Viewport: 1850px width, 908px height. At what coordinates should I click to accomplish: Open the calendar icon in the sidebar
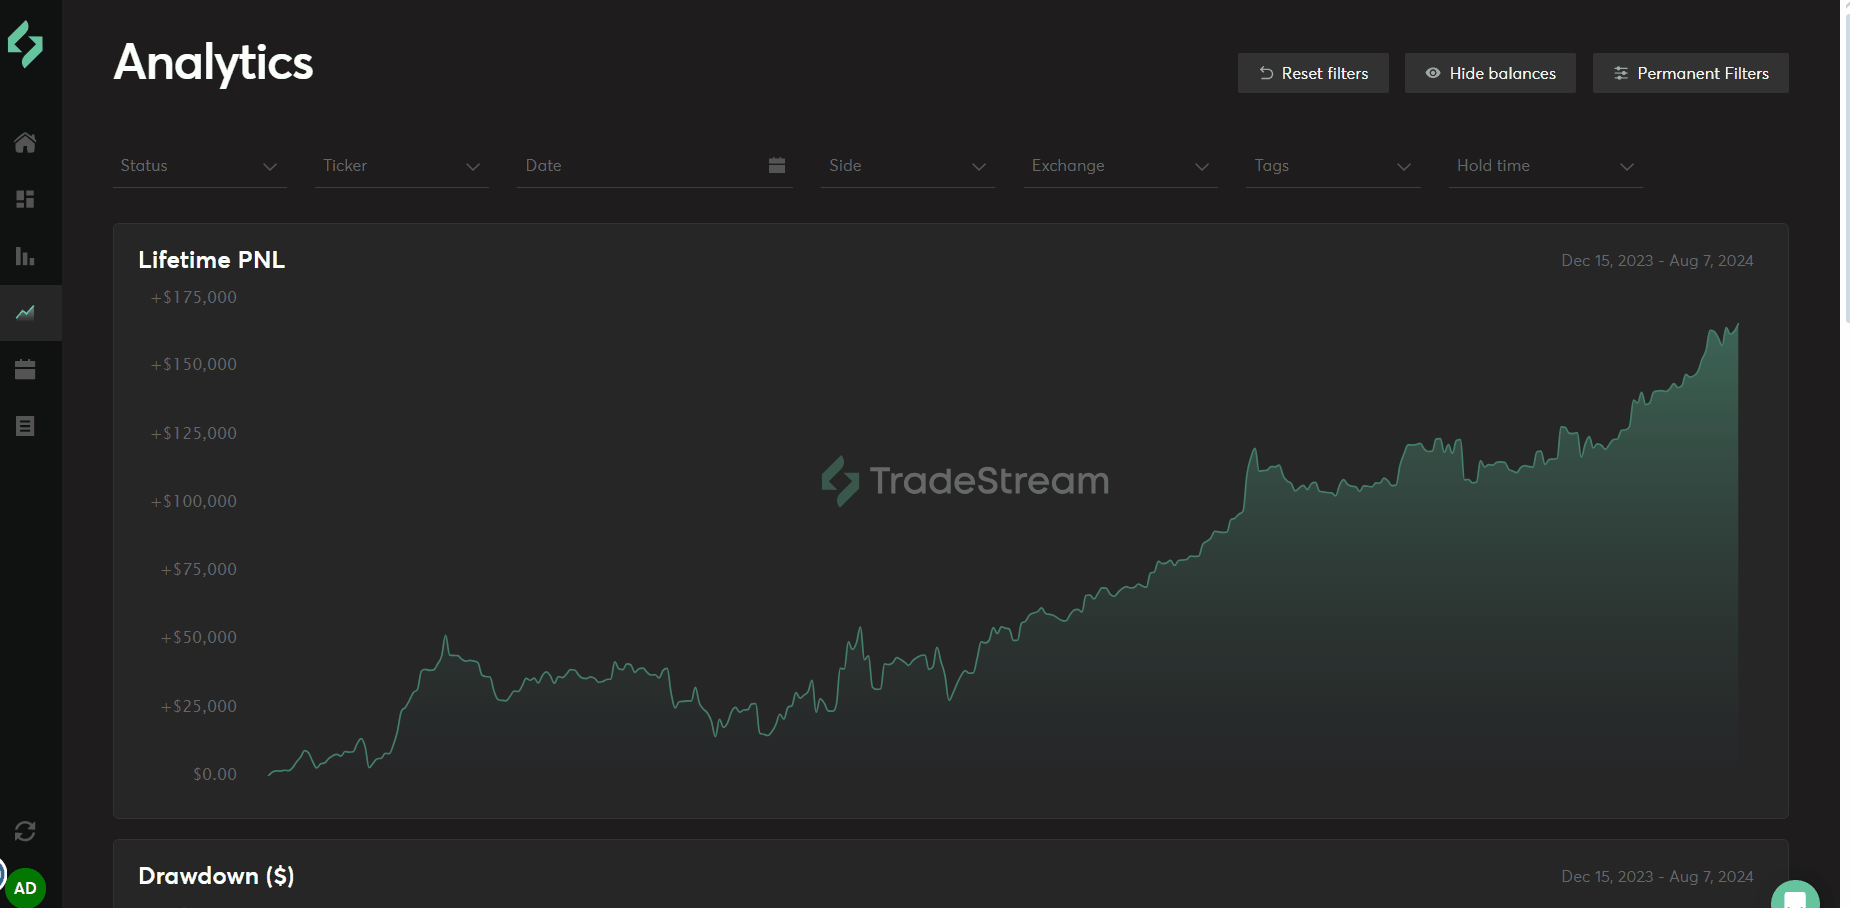pos(26,370)
